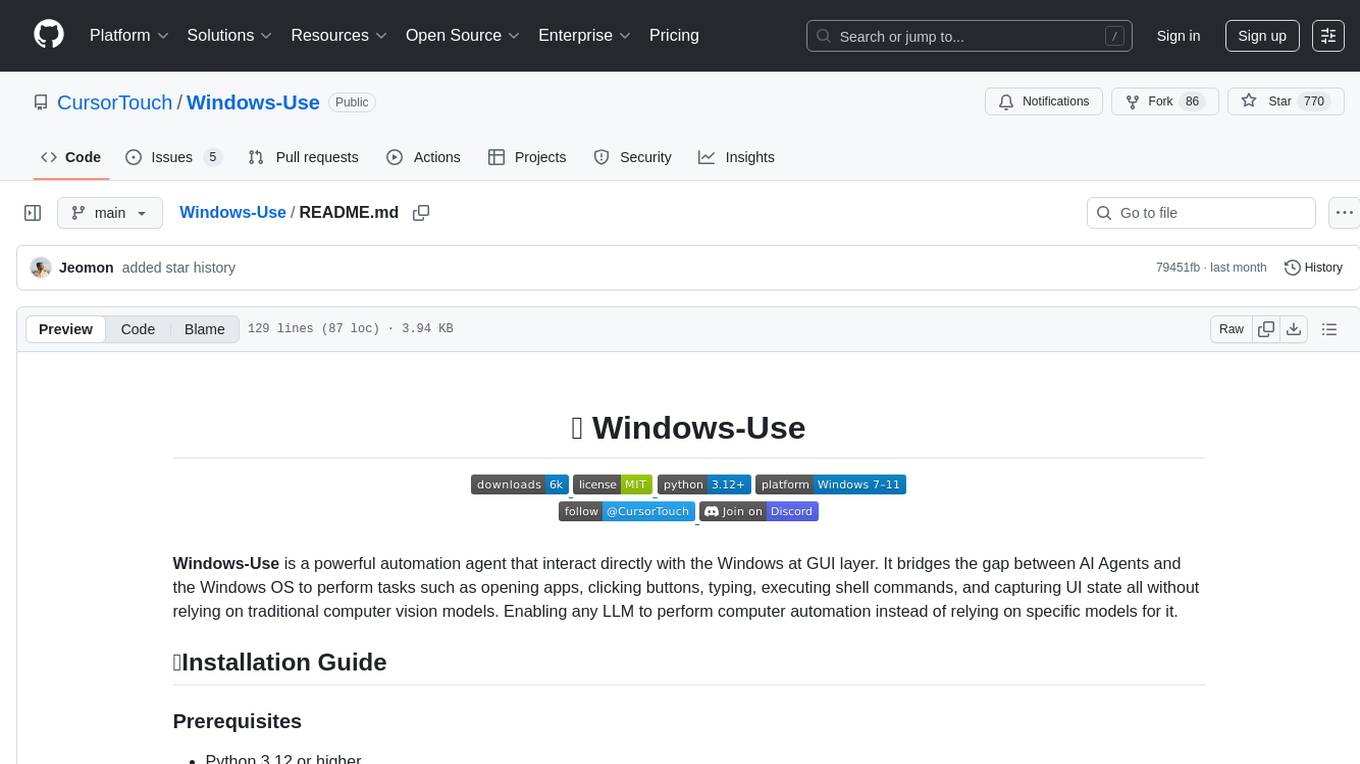
Task: Click Jeomon's avatar image
Action: coord(41,268)
